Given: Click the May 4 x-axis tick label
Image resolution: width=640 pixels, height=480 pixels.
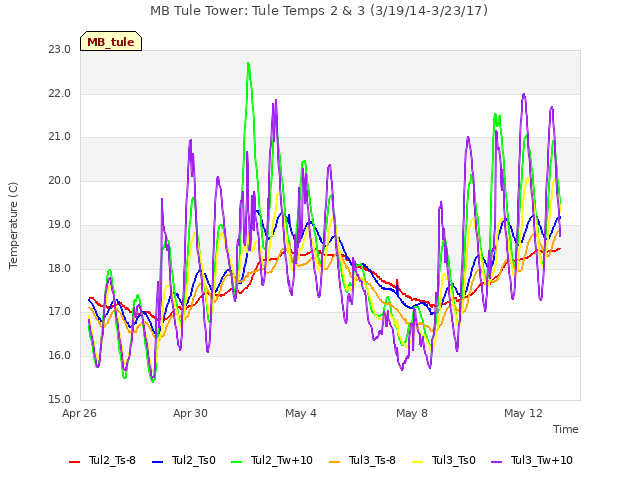Looking at the screenshot, I should pos(301,413).
